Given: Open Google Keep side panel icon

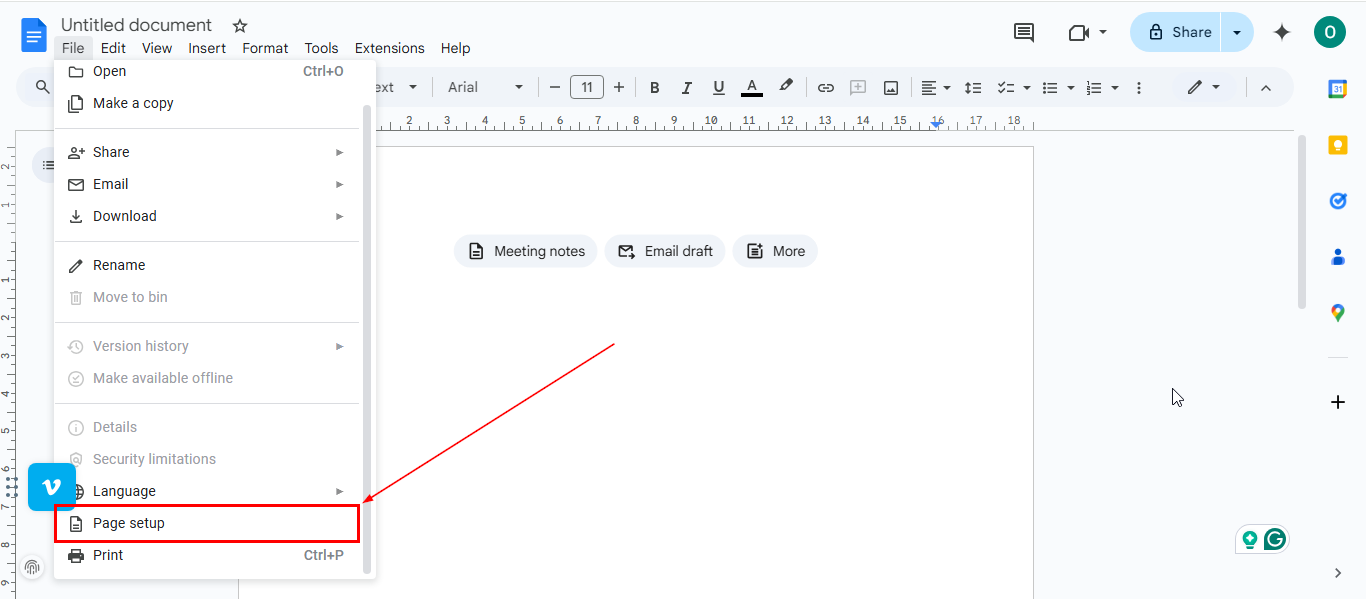Looking at the screenshot, I should tap(1337, 145).
